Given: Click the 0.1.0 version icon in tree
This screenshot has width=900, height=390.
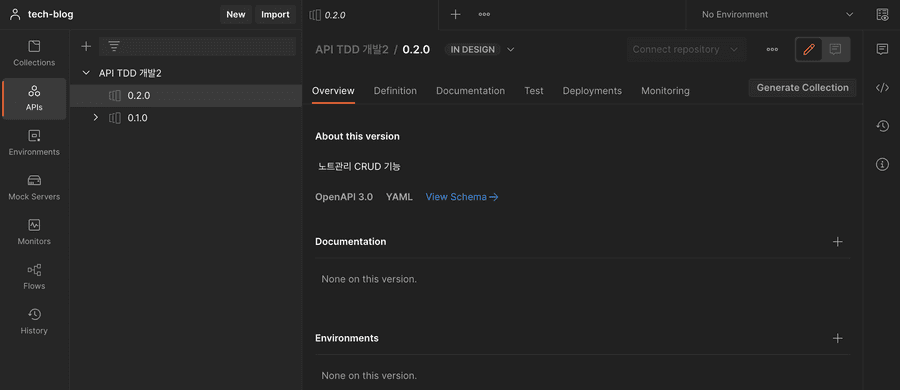Looking at the screenshot, I should point(115,118).
